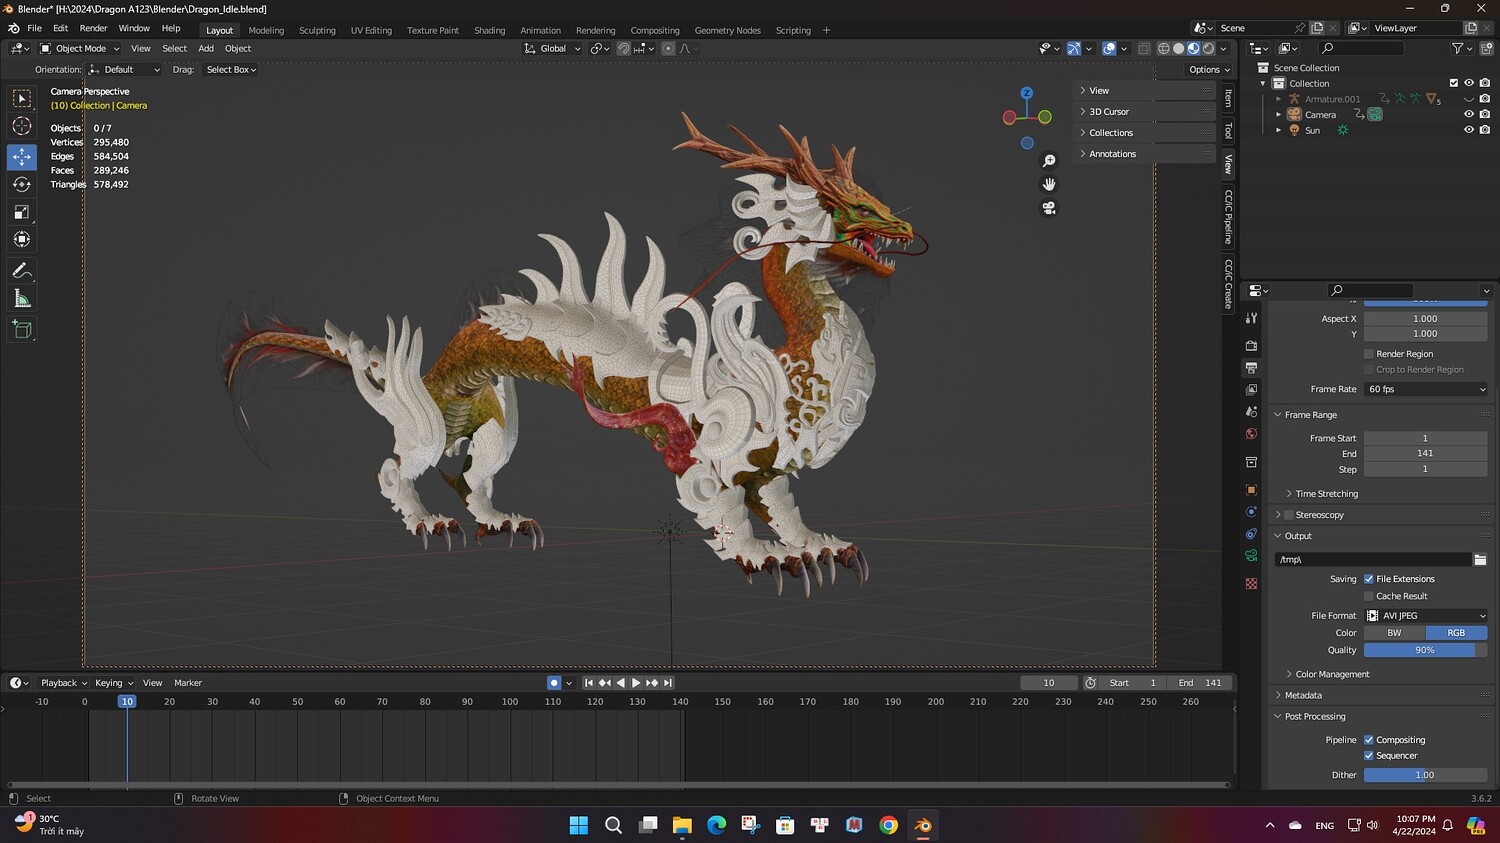The width and height of the screenshot is (1500, 843).
Task: Open the Frame Rate 60 fps dropdown
Action: point(1426,389)
